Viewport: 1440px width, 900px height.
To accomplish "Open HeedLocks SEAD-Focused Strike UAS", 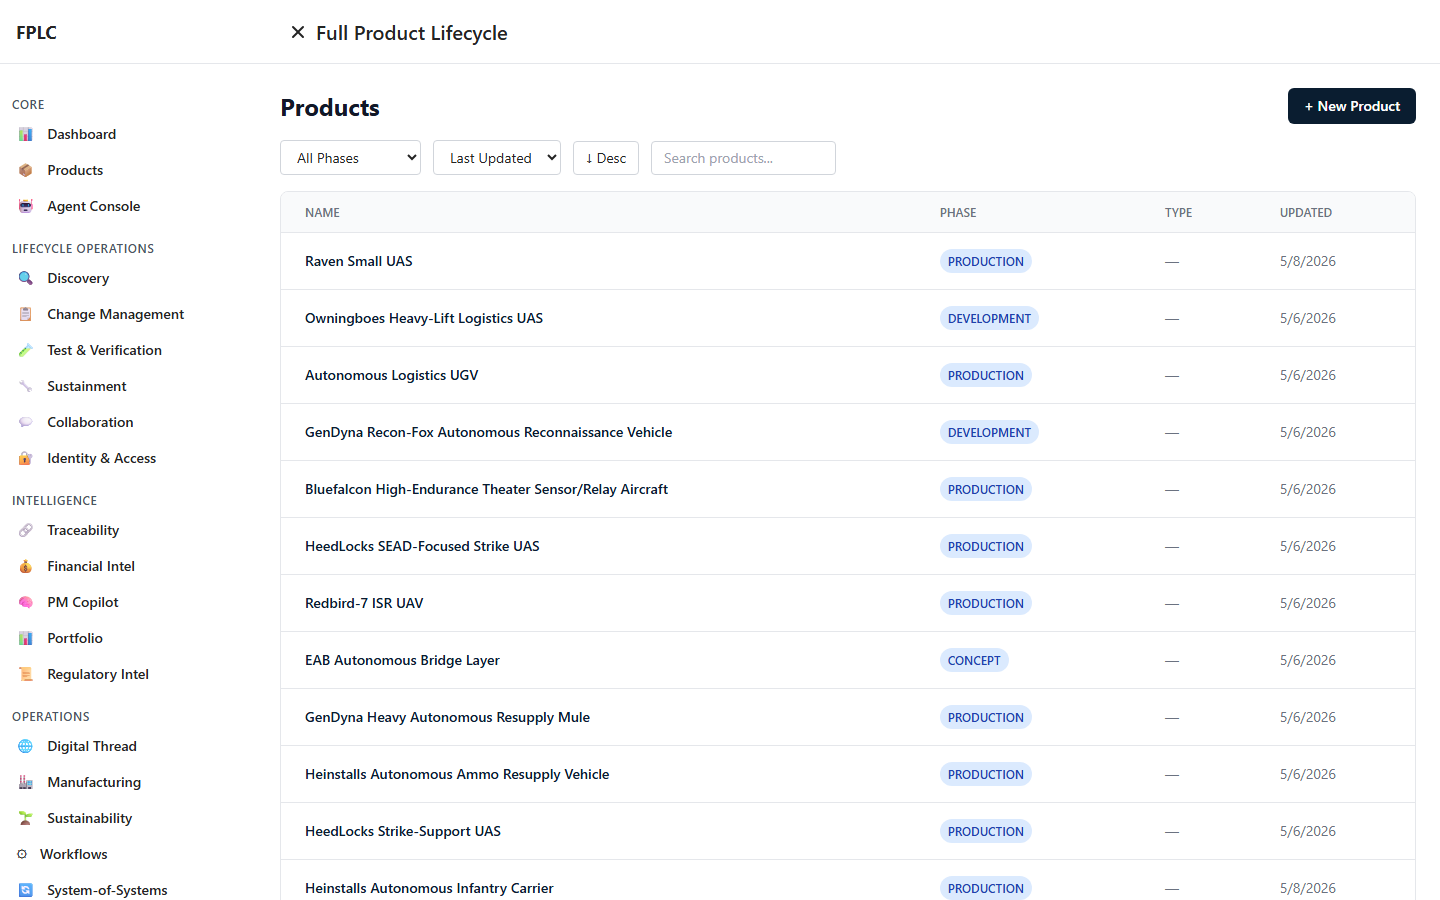I will pos(422,546).
